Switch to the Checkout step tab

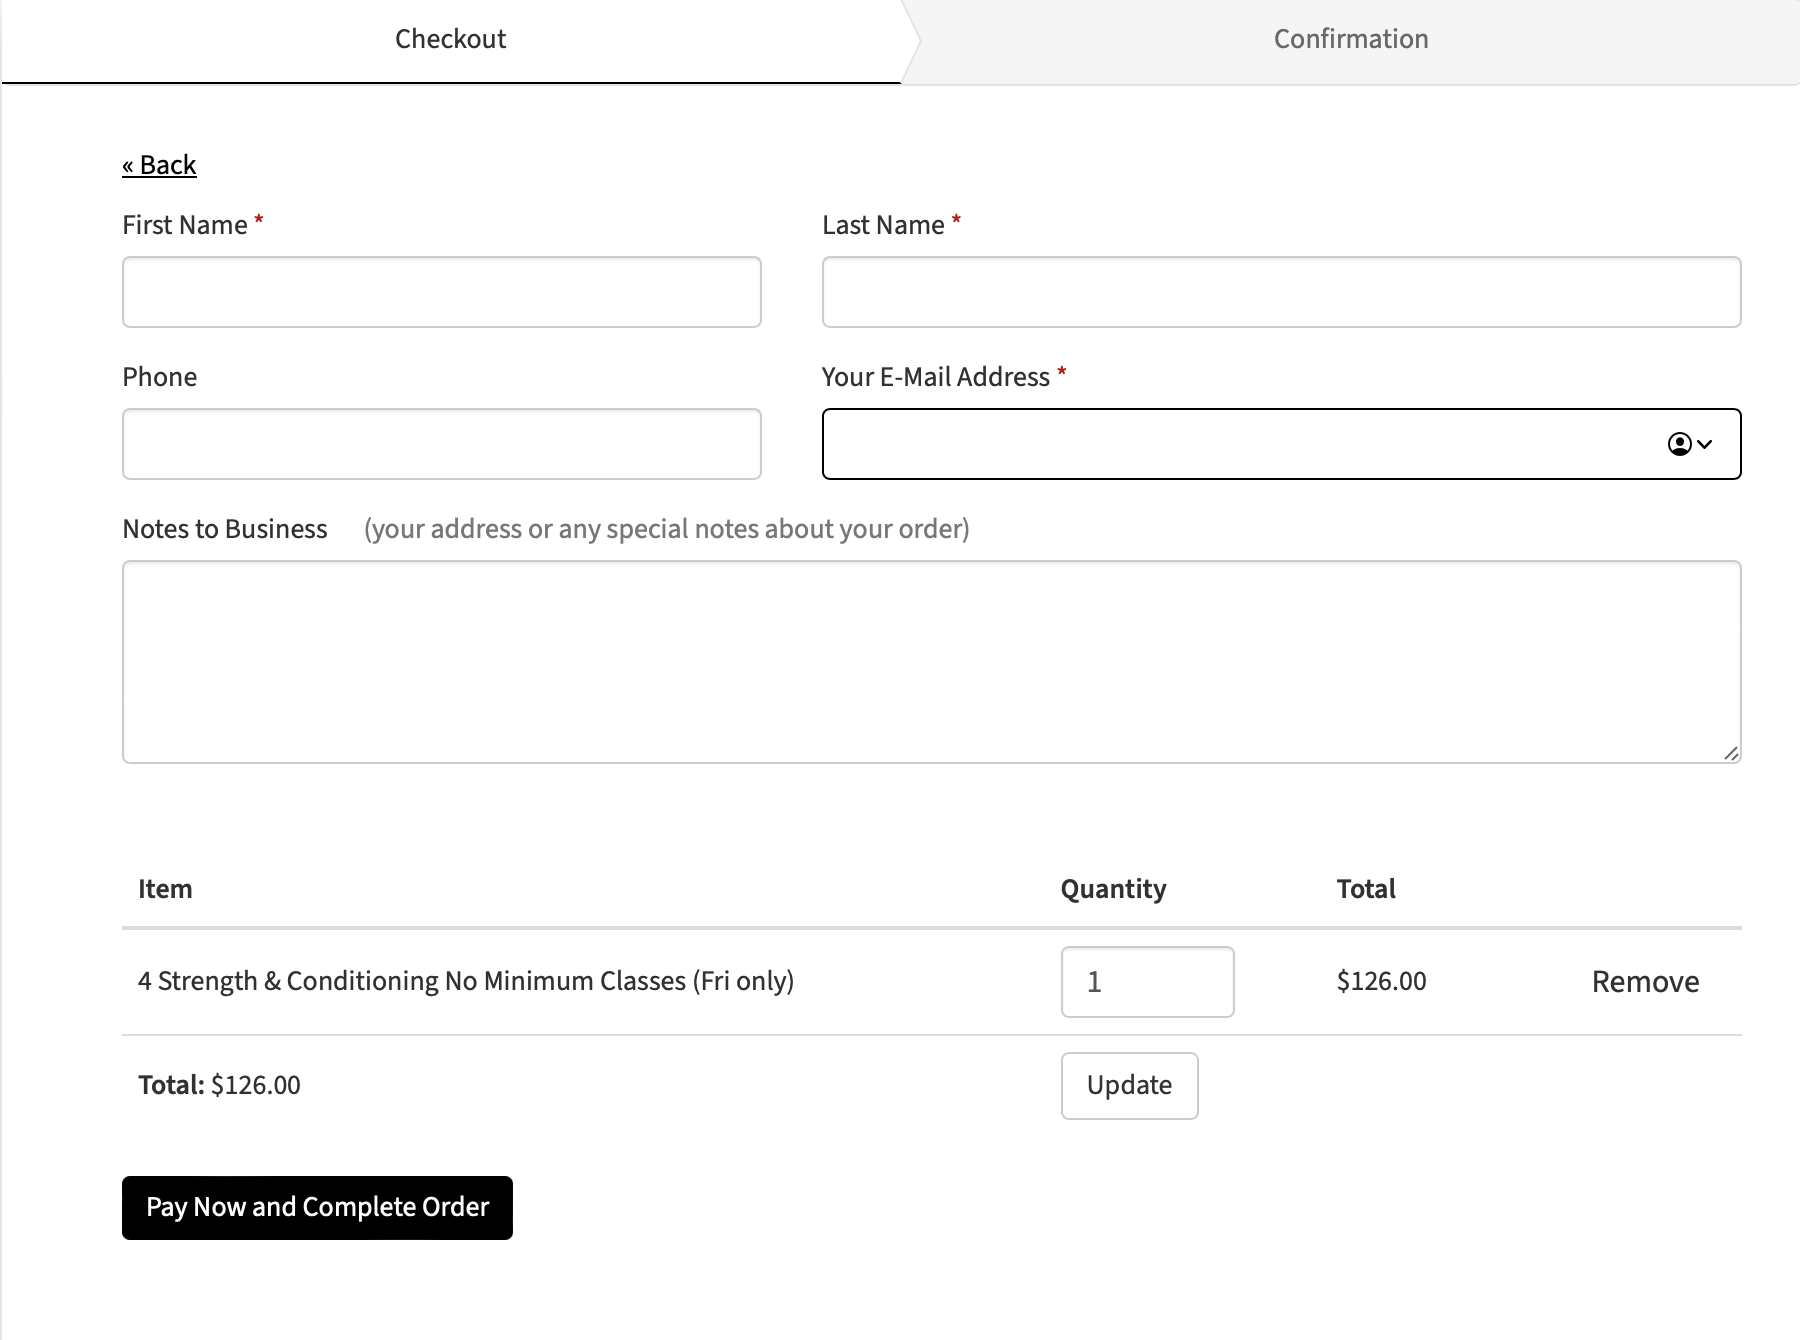pos(450,40)
